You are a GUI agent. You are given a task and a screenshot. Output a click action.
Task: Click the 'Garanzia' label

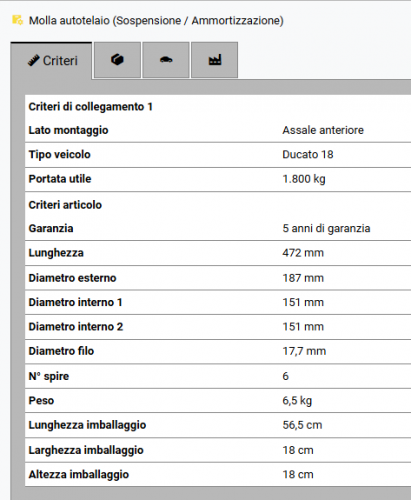tap(51, 228)
